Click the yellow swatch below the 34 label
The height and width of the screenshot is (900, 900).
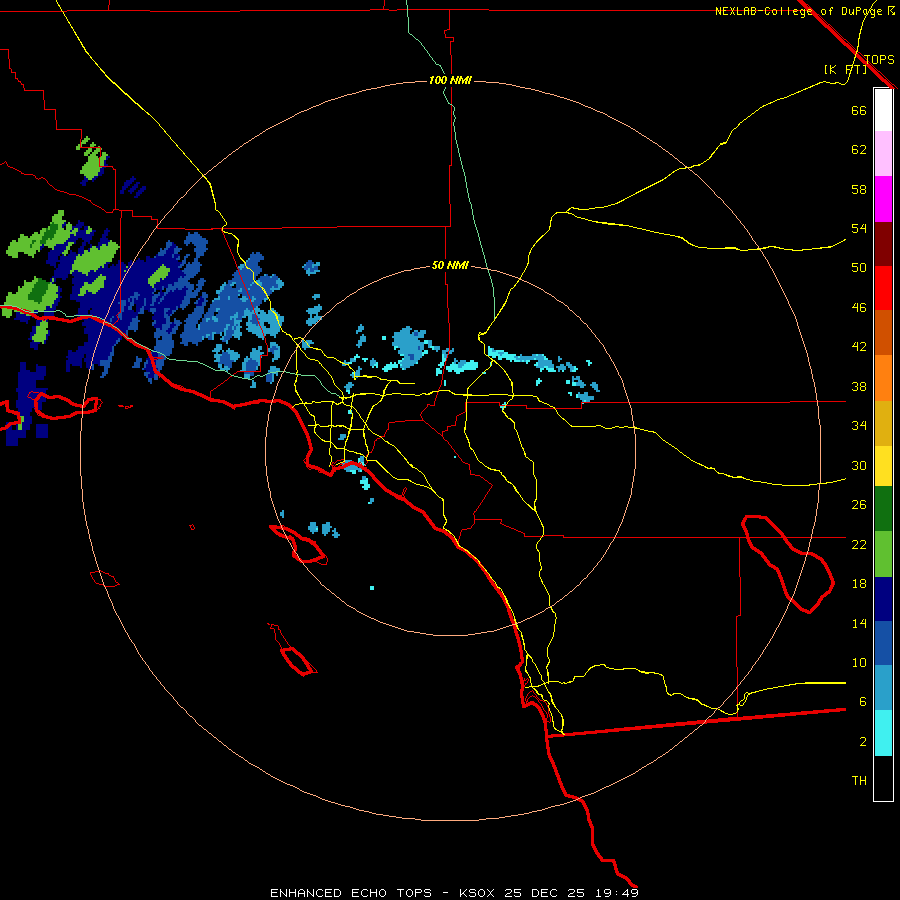[x=883, y=466]
